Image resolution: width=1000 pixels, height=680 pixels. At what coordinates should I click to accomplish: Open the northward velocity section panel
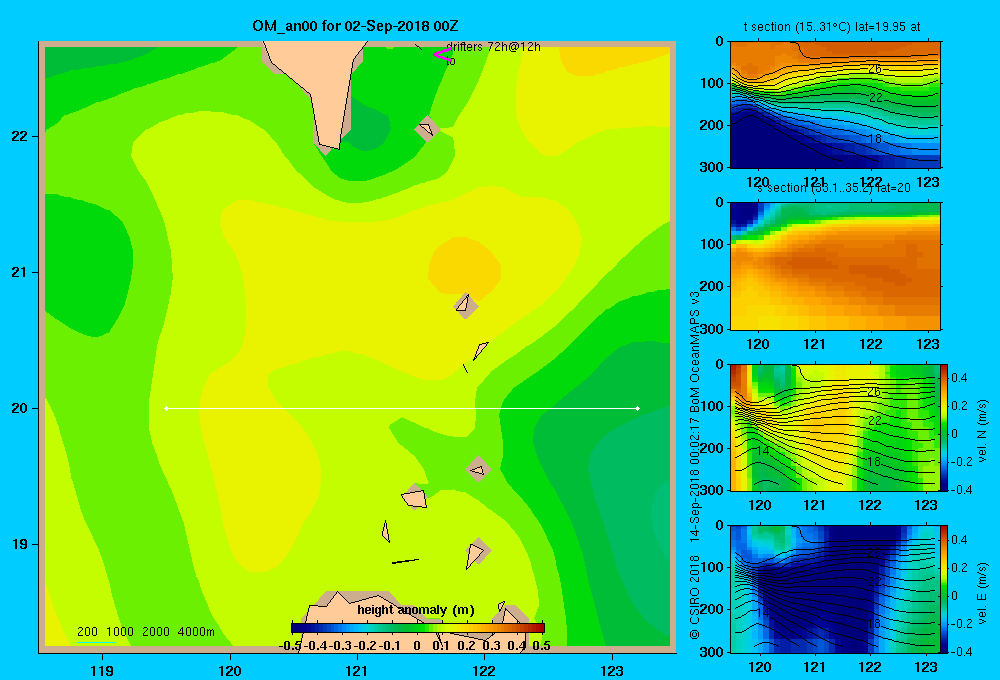click(x=835, y=427)
